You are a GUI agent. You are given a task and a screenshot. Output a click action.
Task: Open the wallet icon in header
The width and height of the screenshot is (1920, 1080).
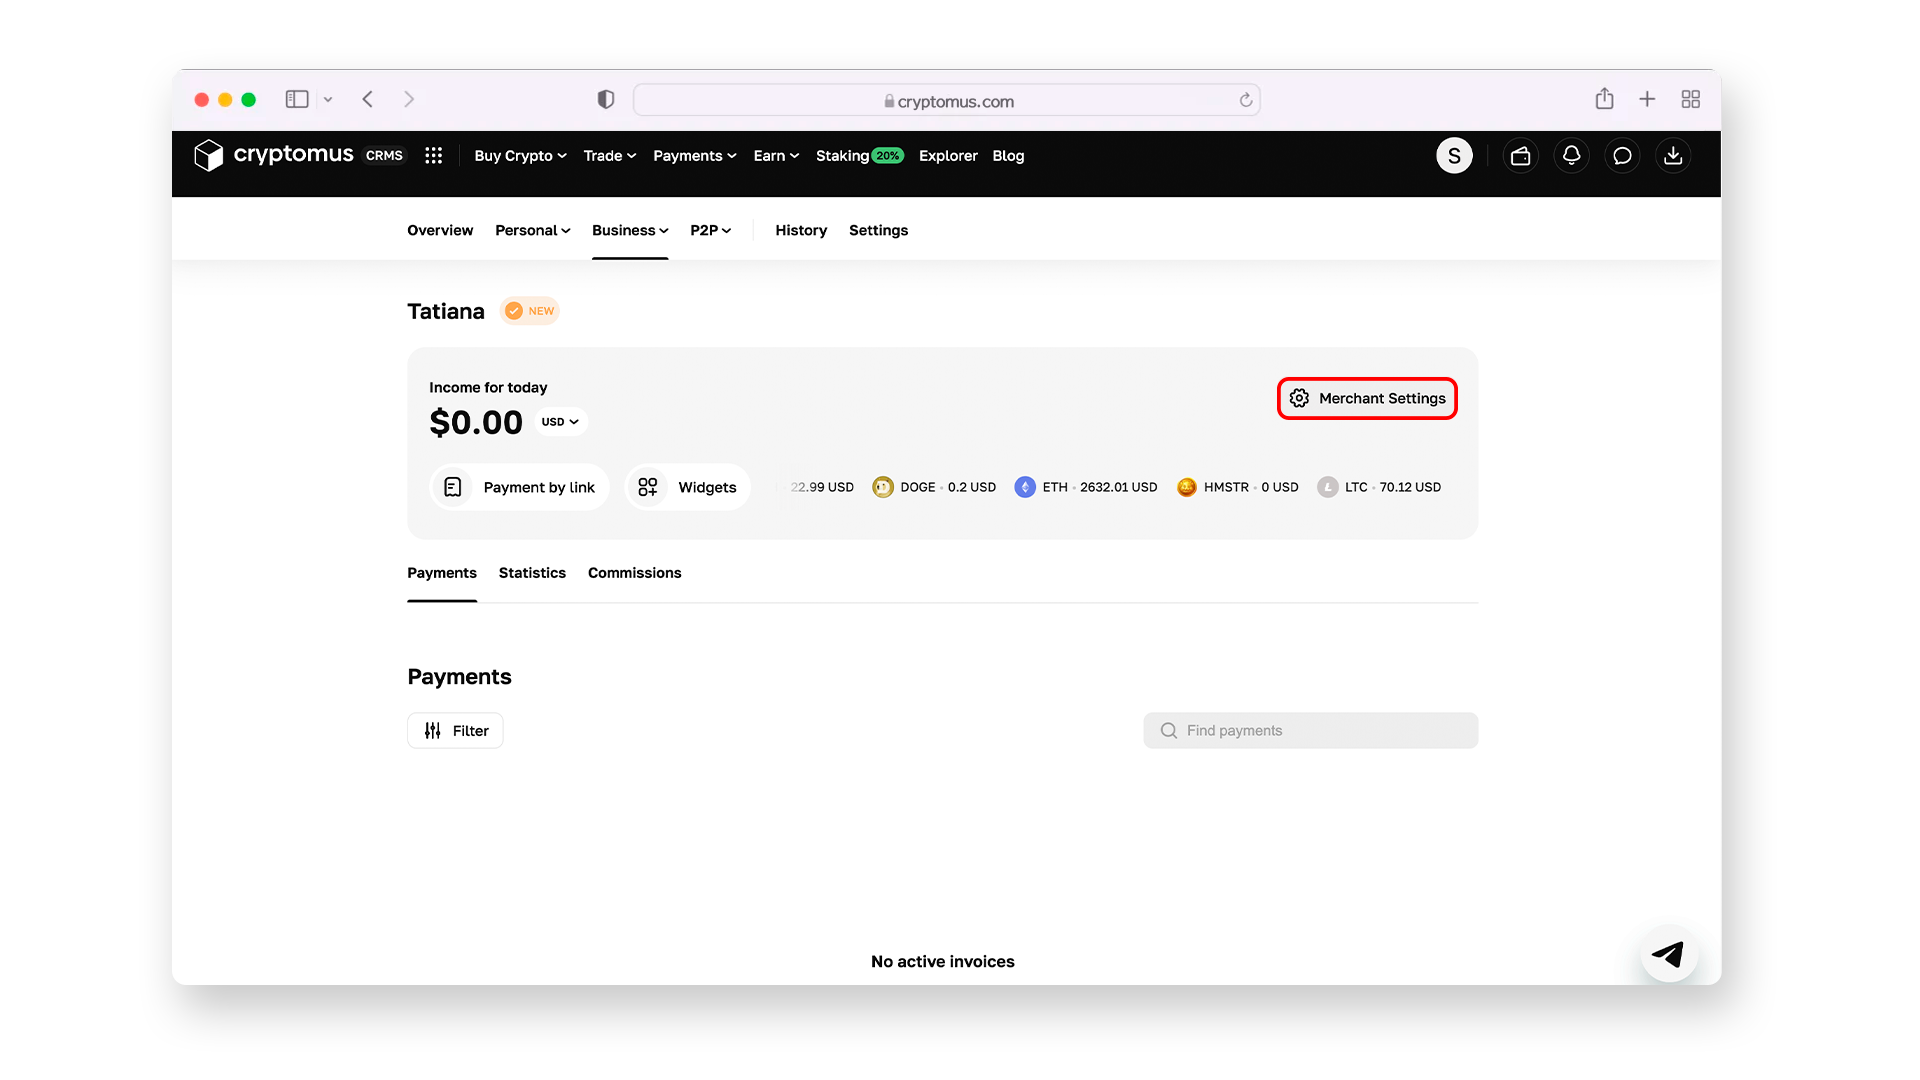[1520, 156]
